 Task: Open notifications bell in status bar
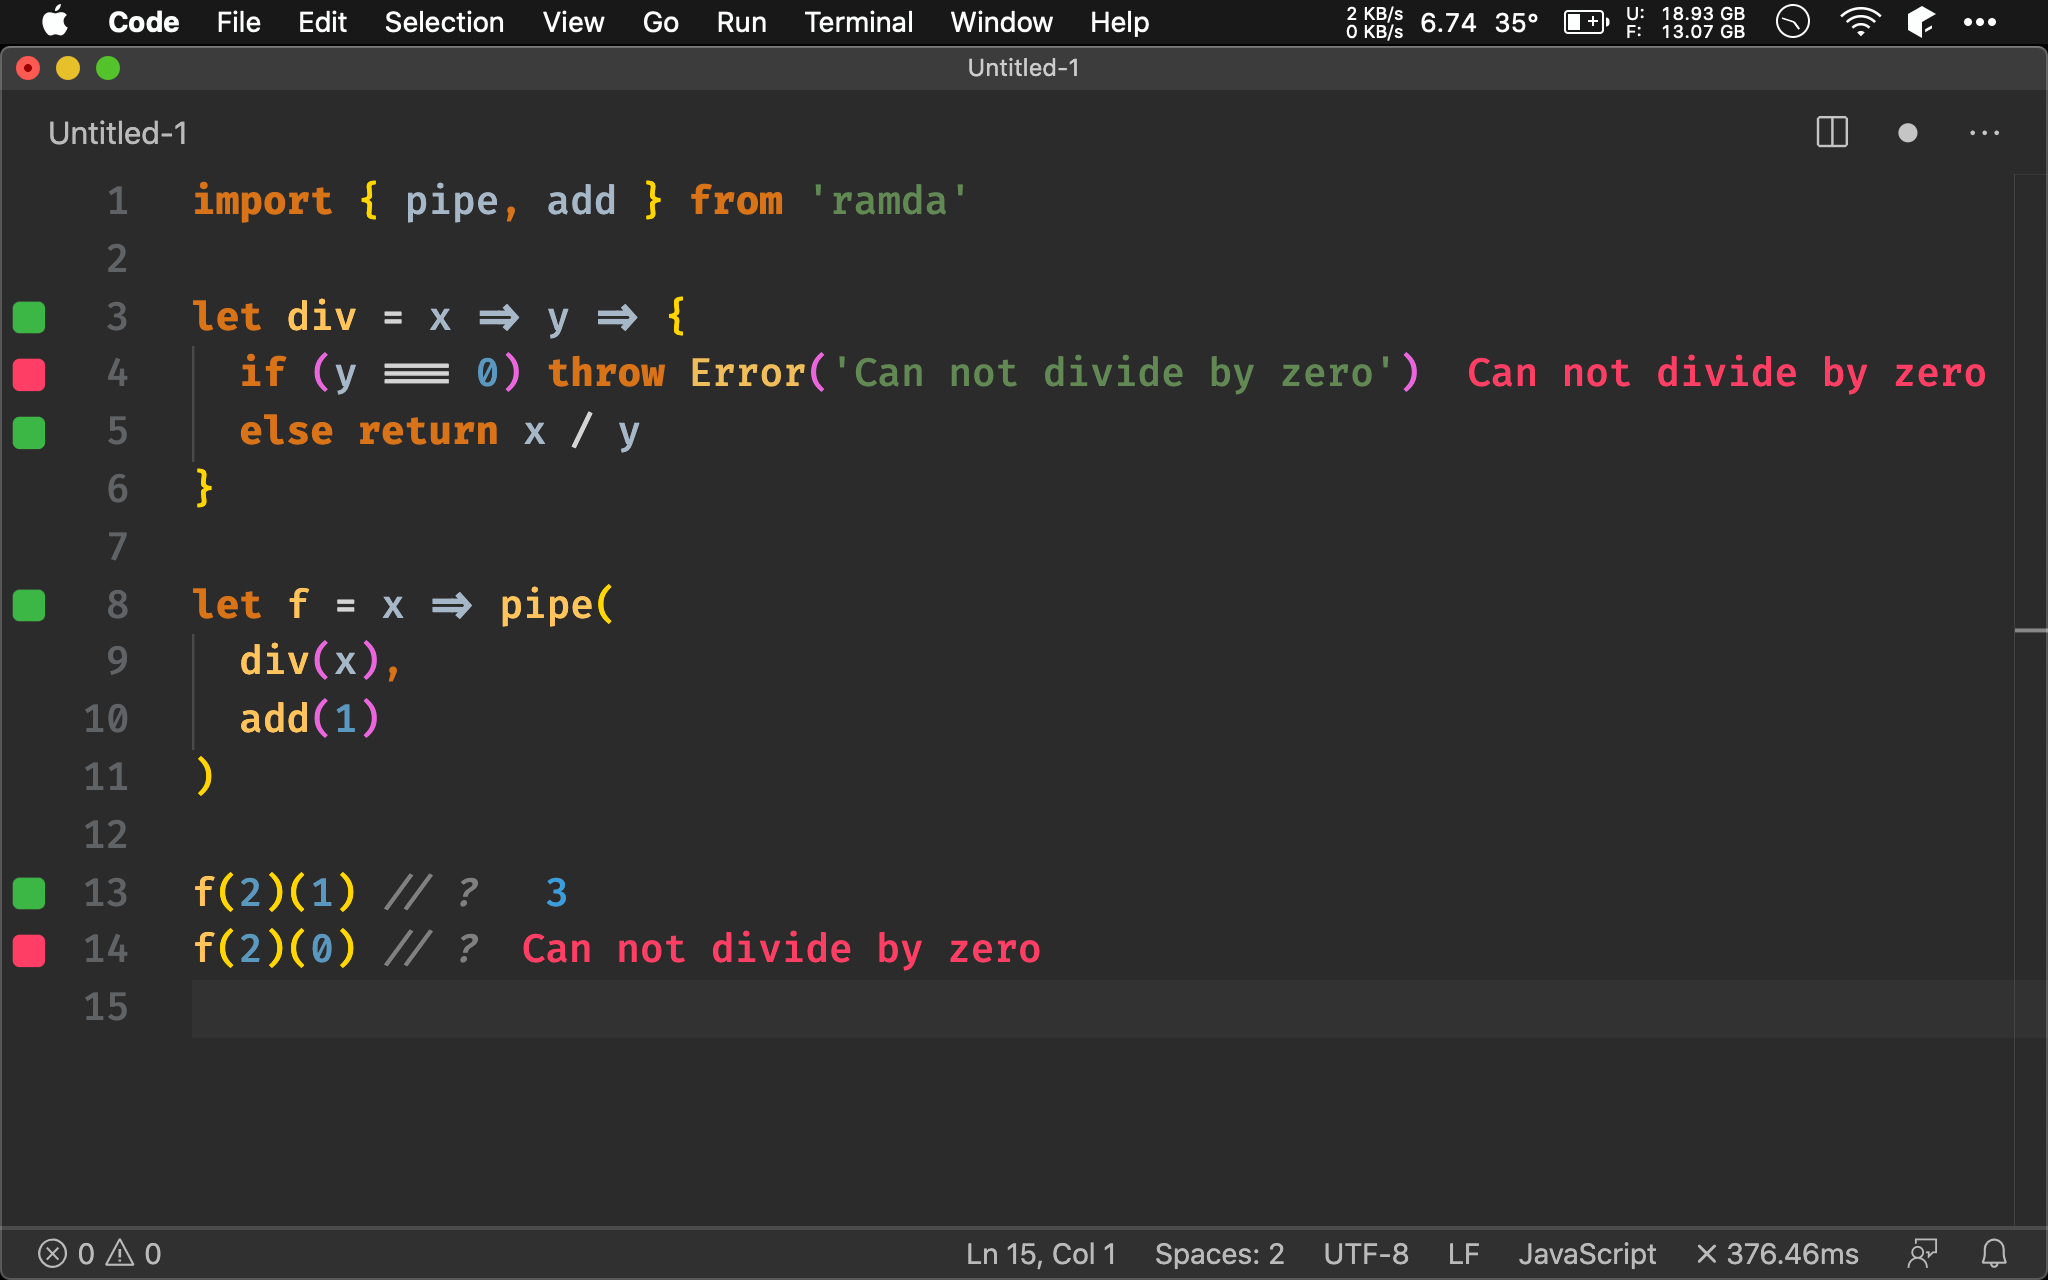click(1994, 1254)
